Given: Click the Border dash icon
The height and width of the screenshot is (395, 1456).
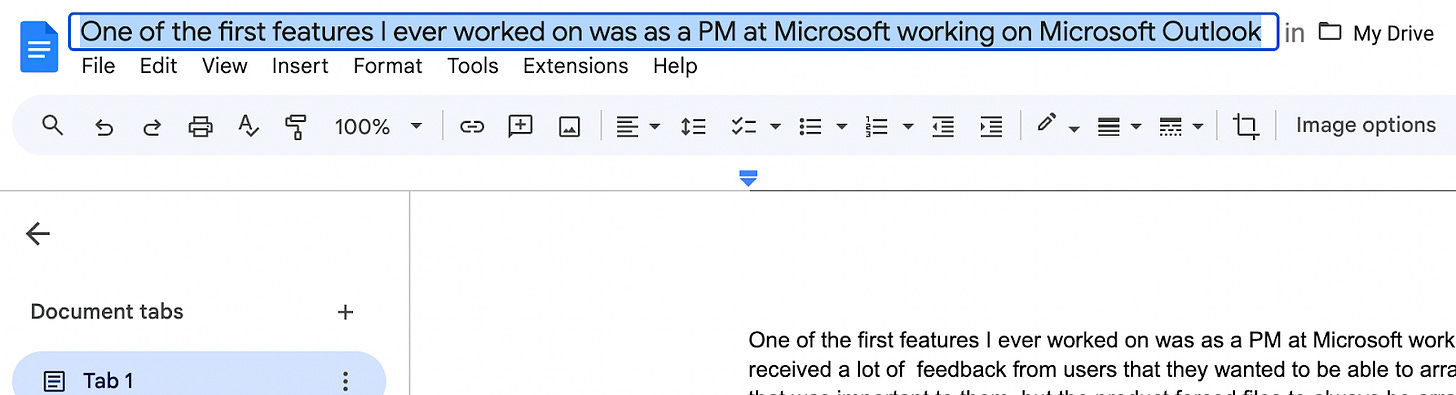Looking at the screenshot, I should pos(1170,127).
